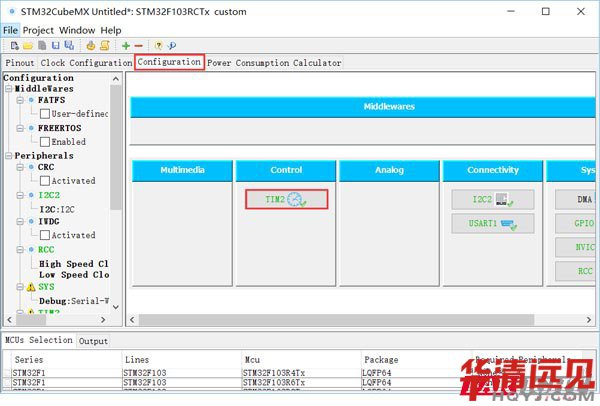Click the tree panel scroll-up arrow
This screenshot has height=406, width=600.
(x=116, y=79)
